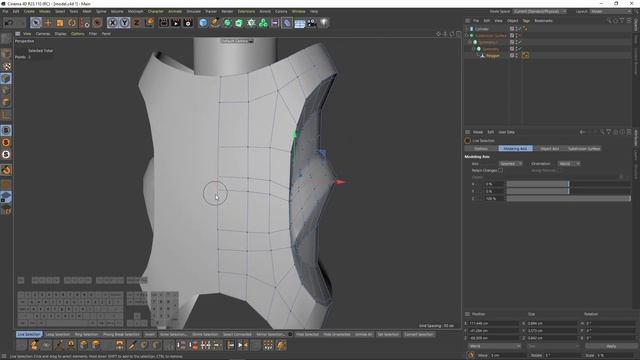Click the Undo arrow icon
The width and height of the screenshot is (640, 360).
(x=9, y=23)
